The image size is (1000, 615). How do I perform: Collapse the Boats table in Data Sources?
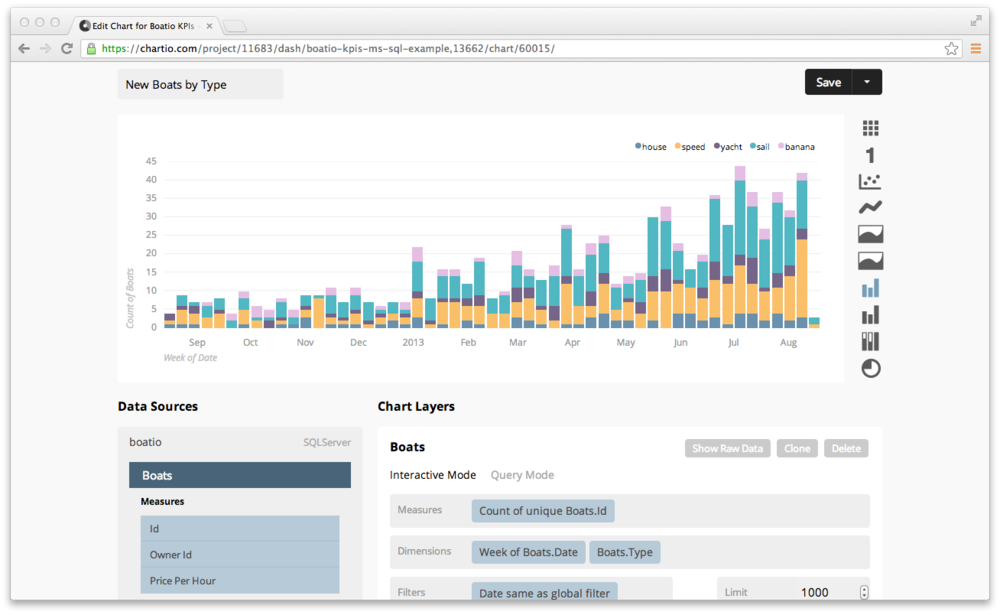pyautogui.click(x=240, y=475)
